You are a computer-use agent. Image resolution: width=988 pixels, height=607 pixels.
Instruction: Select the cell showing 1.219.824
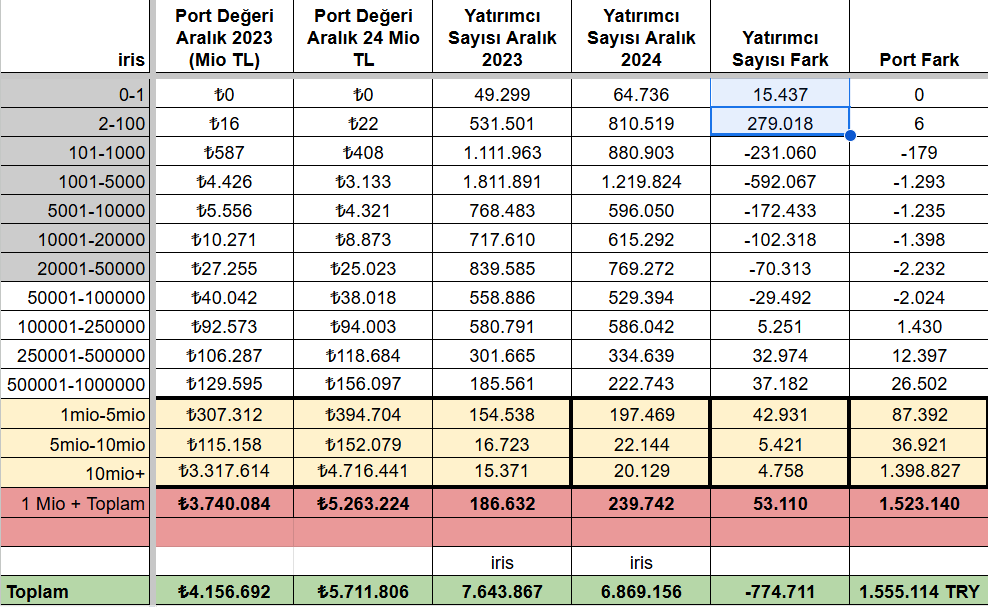(641, 181)
